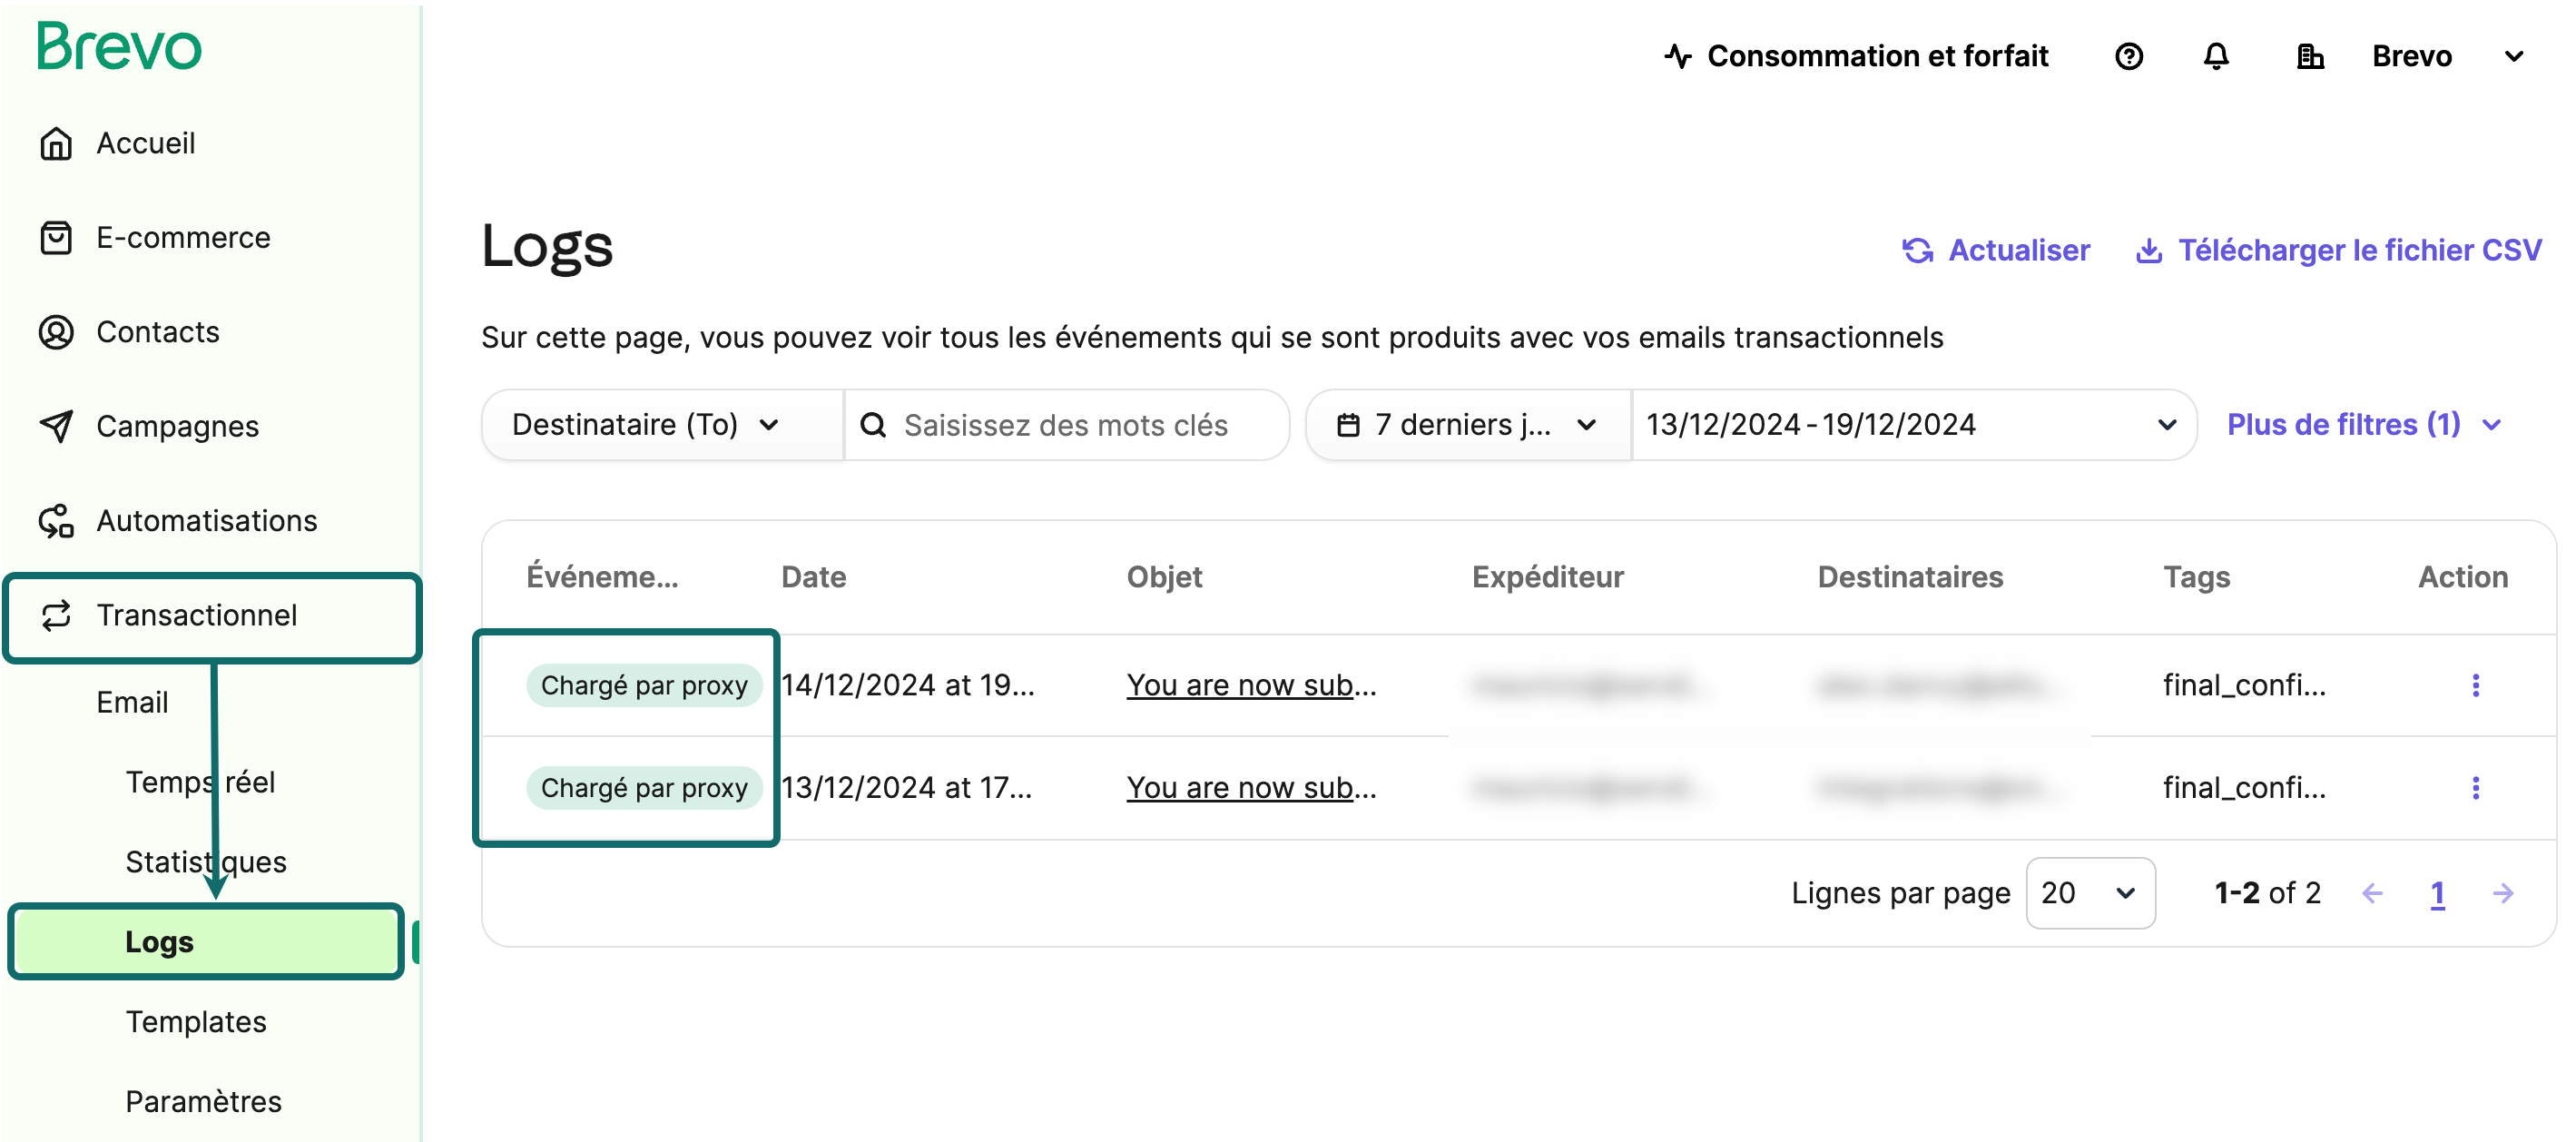Click the keyword search field

(x=1066, y=425)
